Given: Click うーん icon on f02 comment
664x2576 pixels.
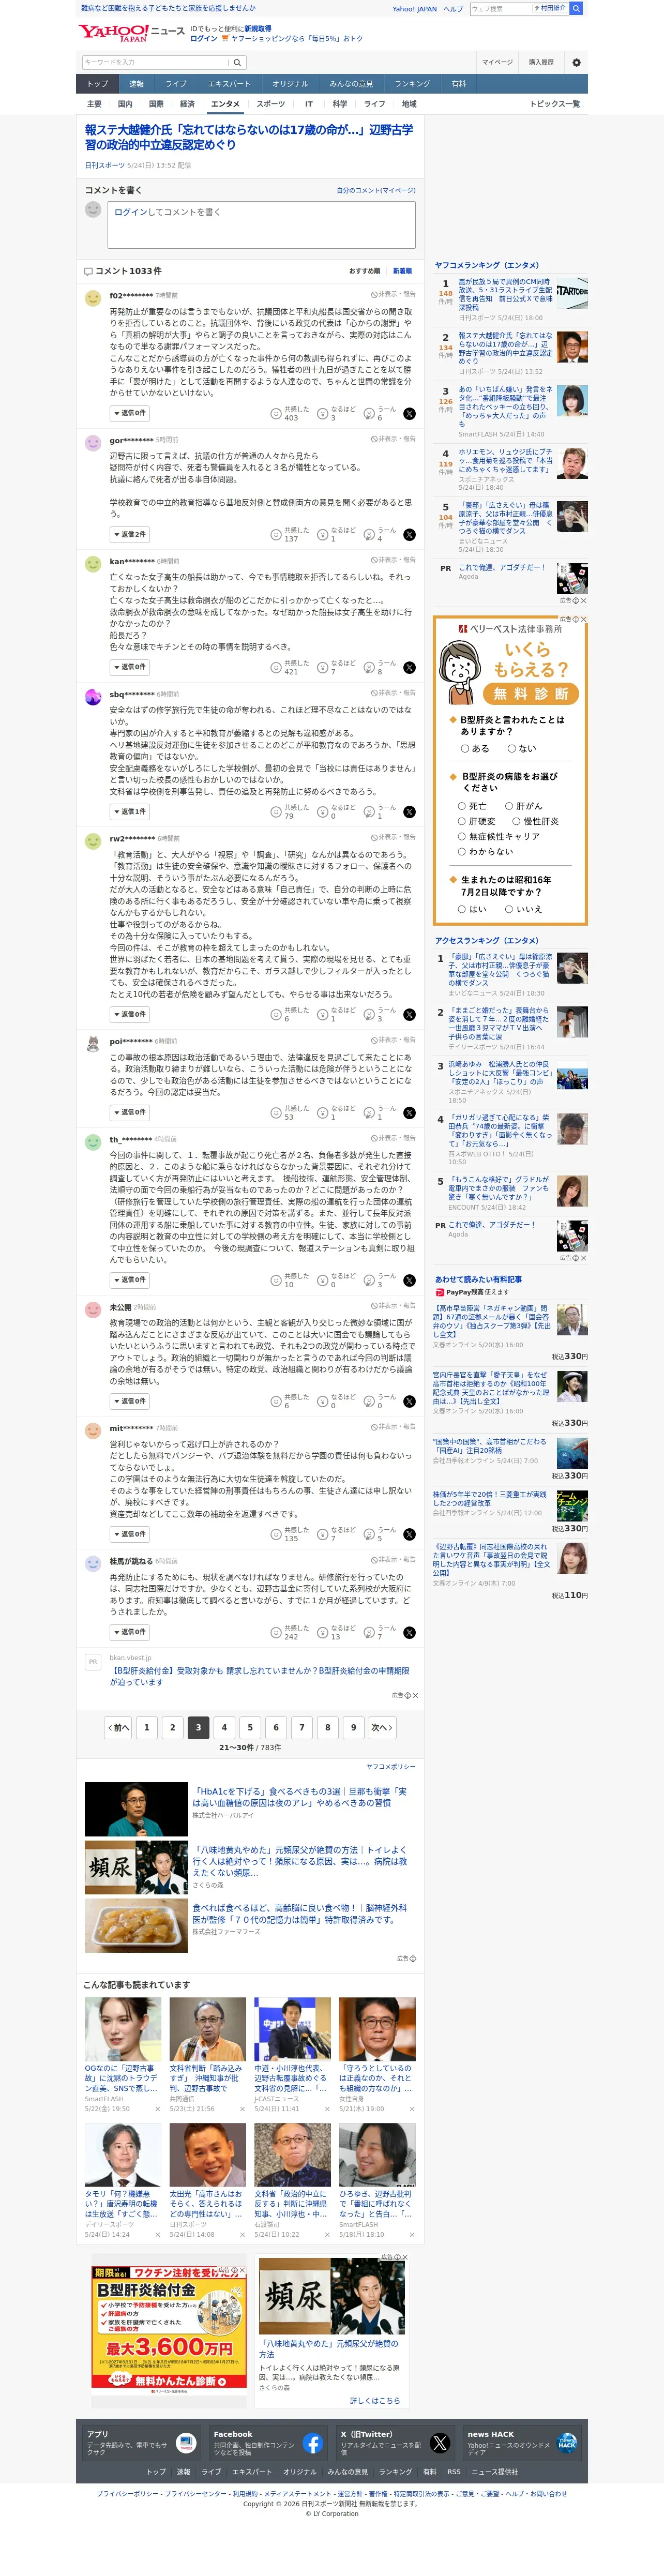Looking at the screenshot, I should (369, 414).
